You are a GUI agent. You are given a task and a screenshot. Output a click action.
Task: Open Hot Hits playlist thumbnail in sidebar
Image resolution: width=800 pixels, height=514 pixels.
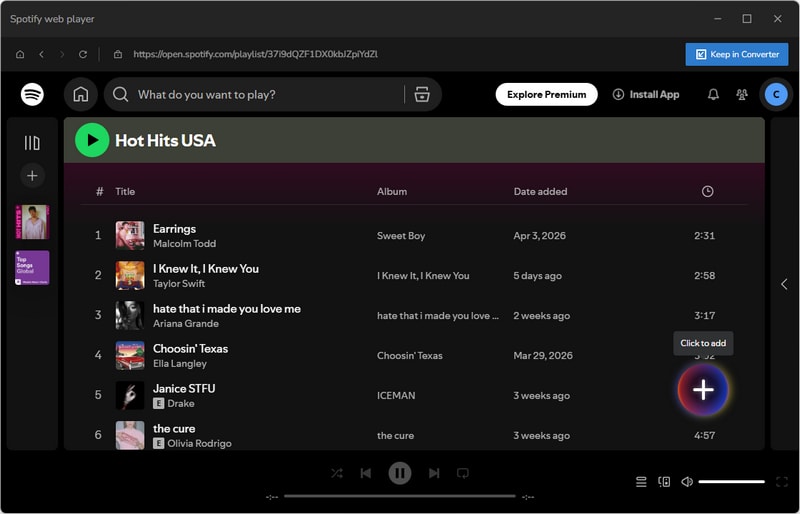coord(32,222)
